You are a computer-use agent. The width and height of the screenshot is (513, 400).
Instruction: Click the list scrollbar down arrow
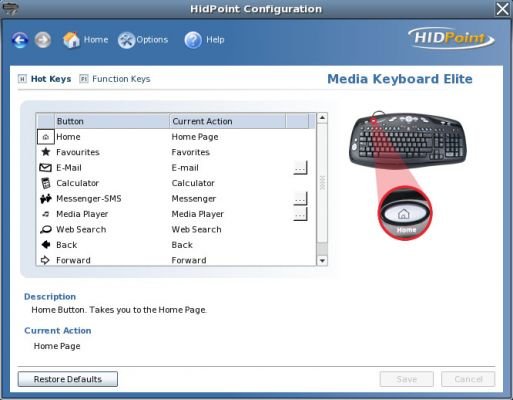(x=322, y=260)
